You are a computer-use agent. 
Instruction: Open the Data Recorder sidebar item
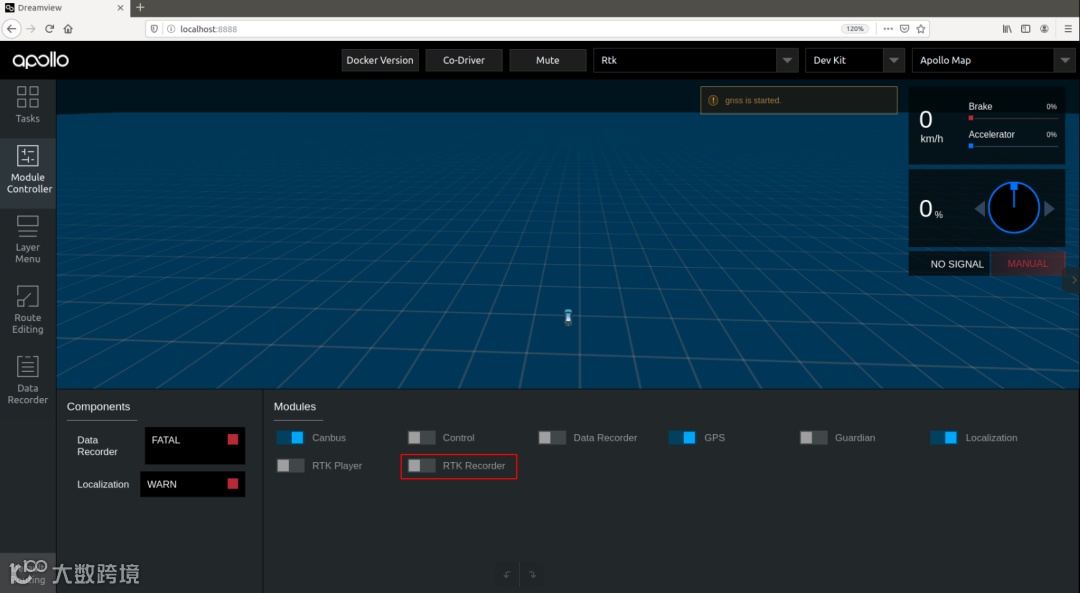point(28,379)
